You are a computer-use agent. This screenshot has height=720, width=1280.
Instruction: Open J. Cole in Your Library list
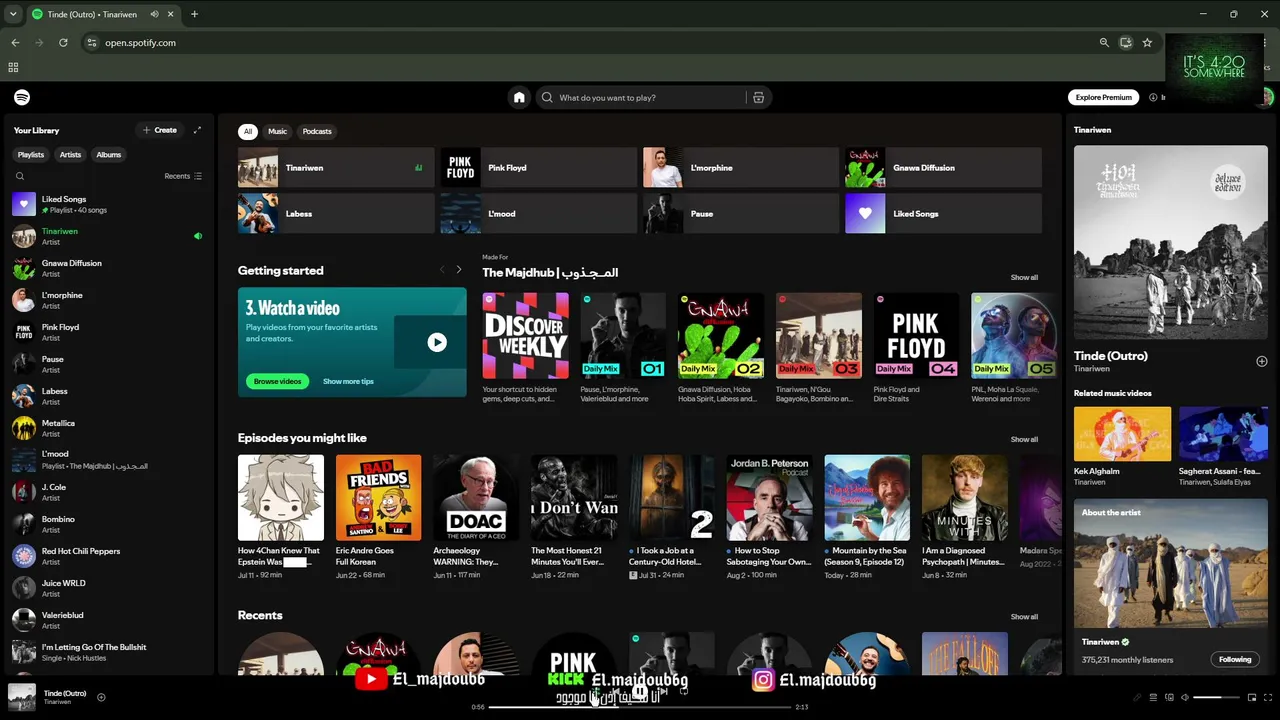click(110, 492)
